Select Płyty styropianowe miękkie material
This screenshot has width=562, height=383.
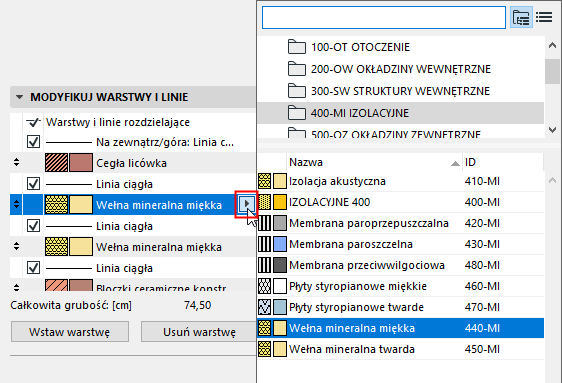[401, 286]
